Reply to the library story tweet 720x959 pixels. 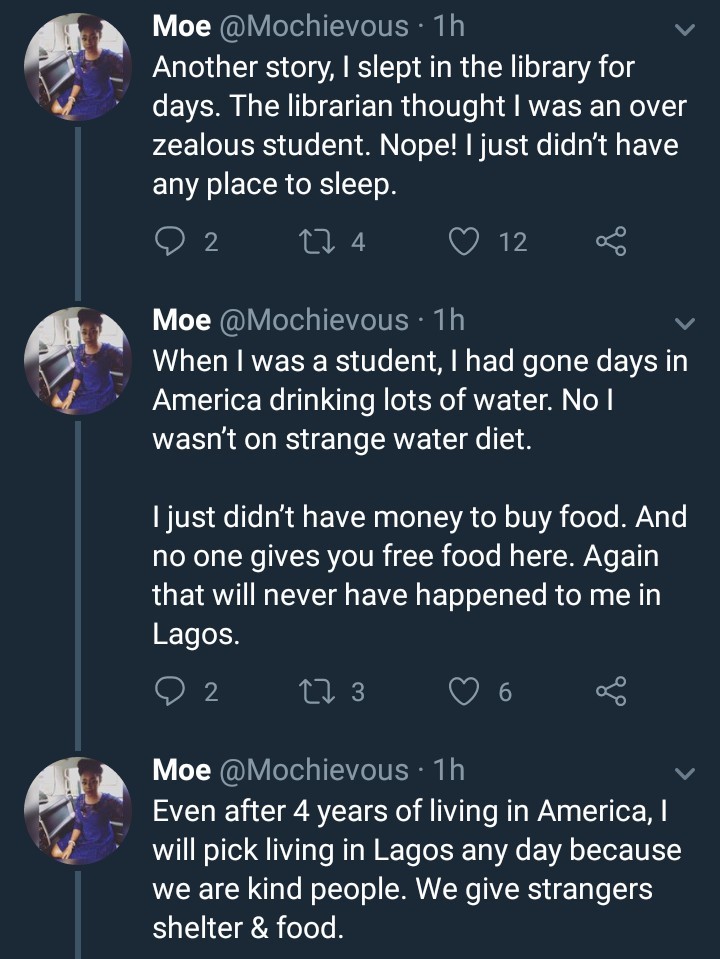(x=171, y=241)
